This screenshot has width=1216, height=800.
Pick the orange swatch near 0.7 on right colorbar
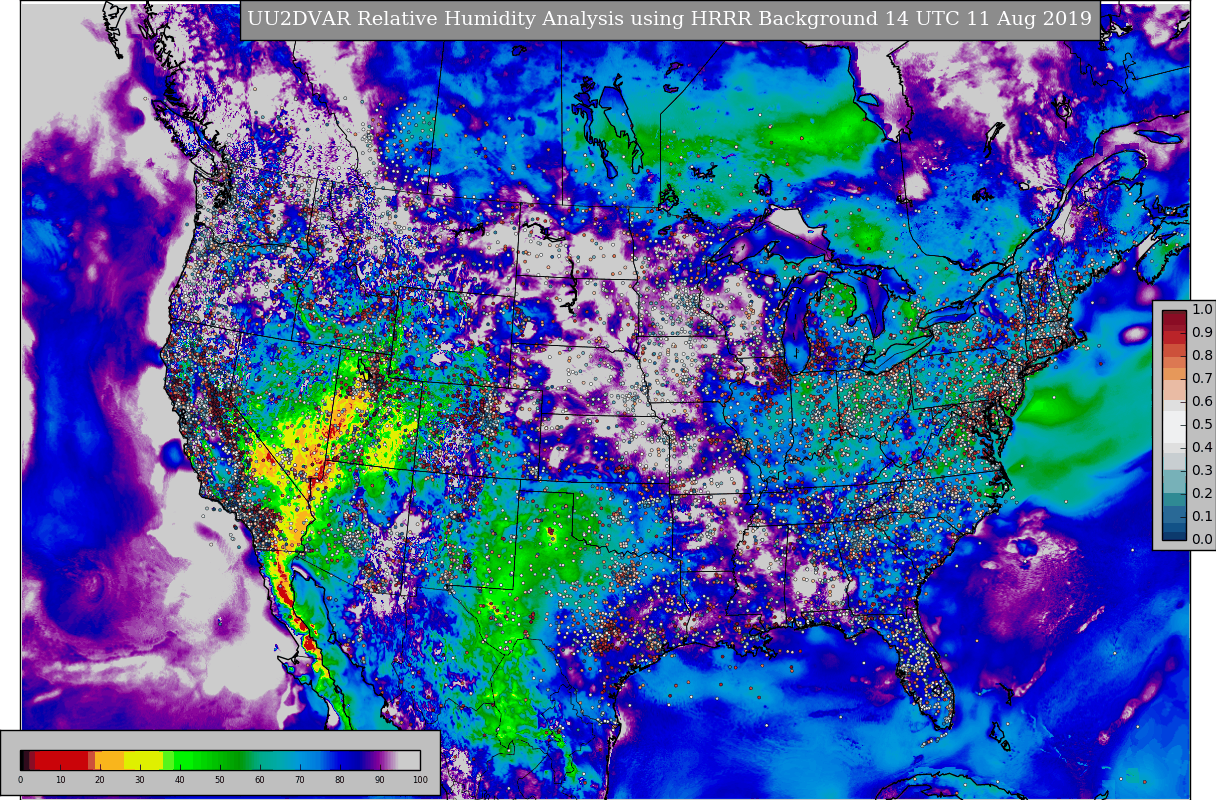click(x=1174, y=375)
